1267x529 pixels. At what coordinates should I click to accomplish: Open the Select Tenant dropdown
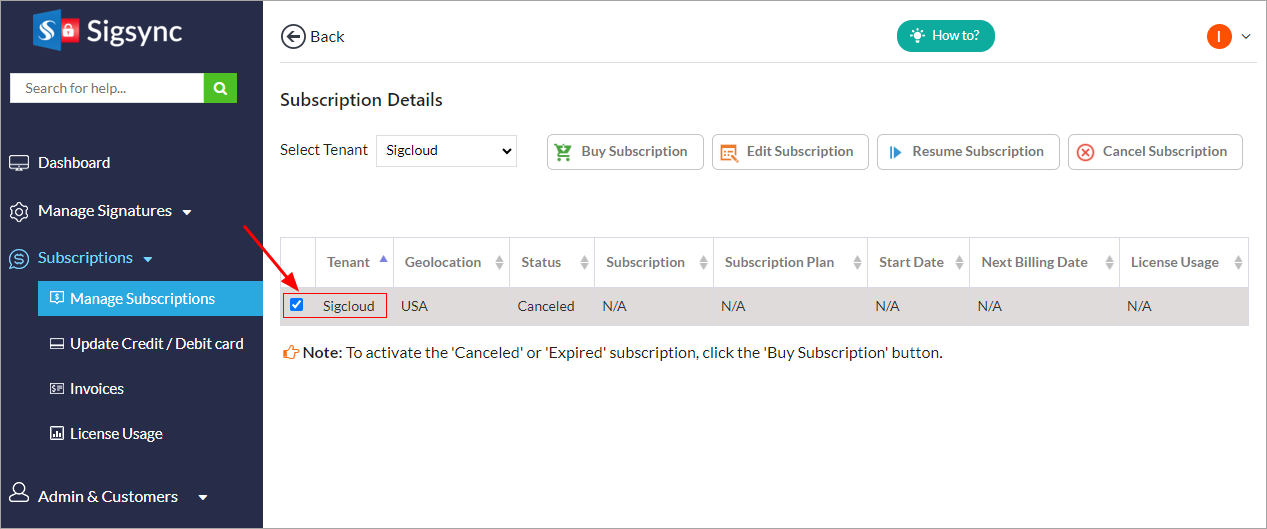tap(446, 151)
